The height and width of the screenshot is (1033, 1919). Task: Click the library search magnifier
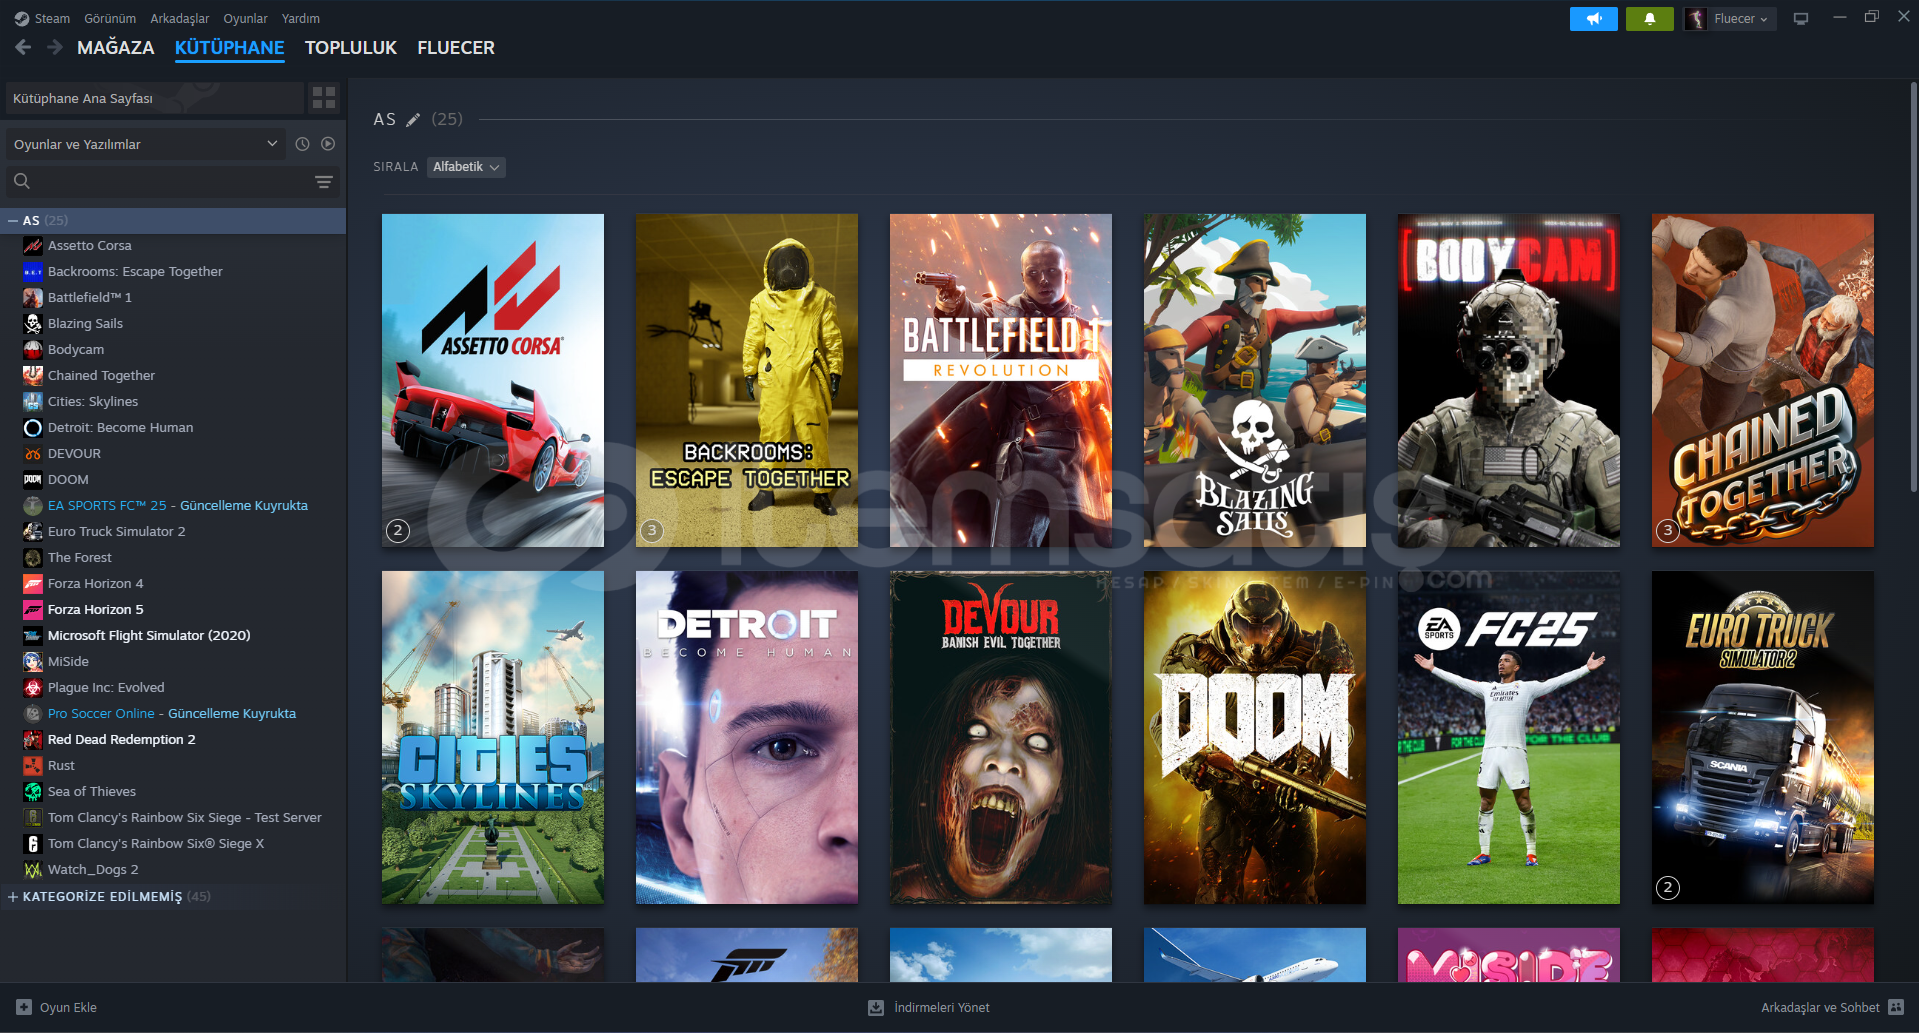[22, 181]
